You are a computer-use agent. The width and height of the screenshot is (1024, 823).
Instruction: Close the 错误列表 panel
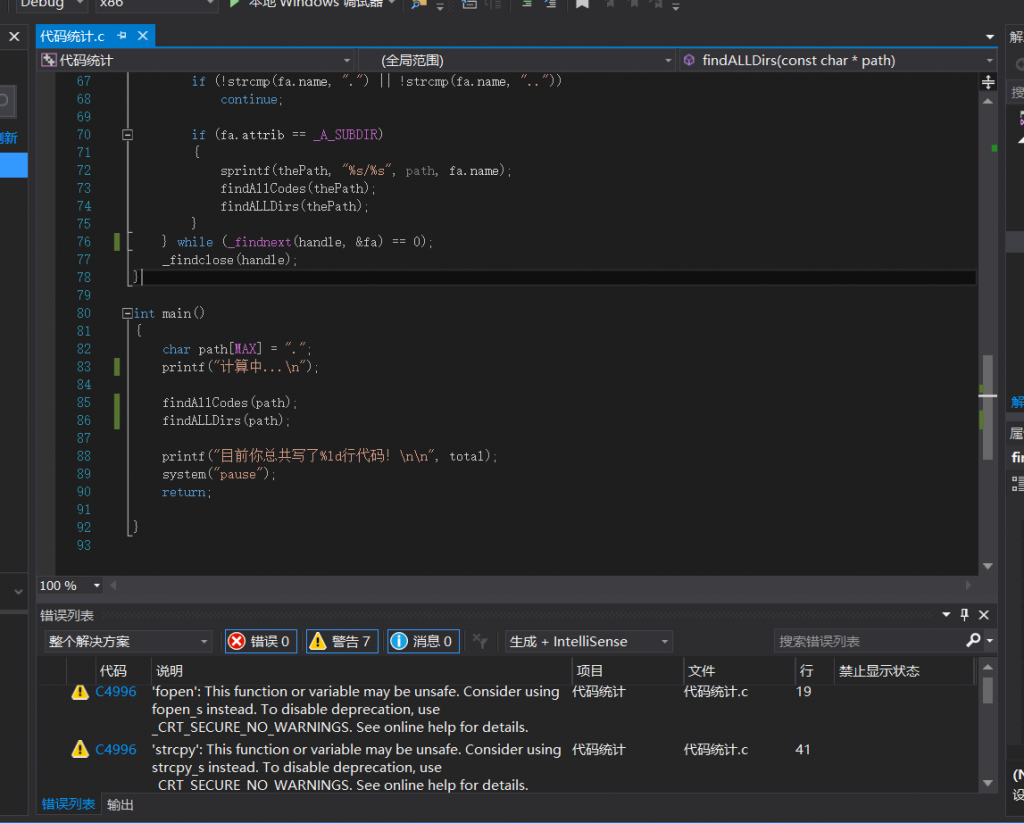tap(984, 615)
